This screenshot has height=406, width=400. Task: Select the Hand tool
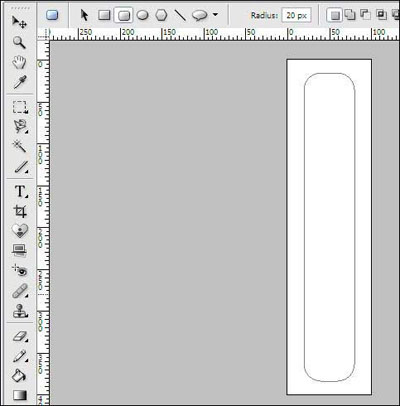(x=19, y=62)
